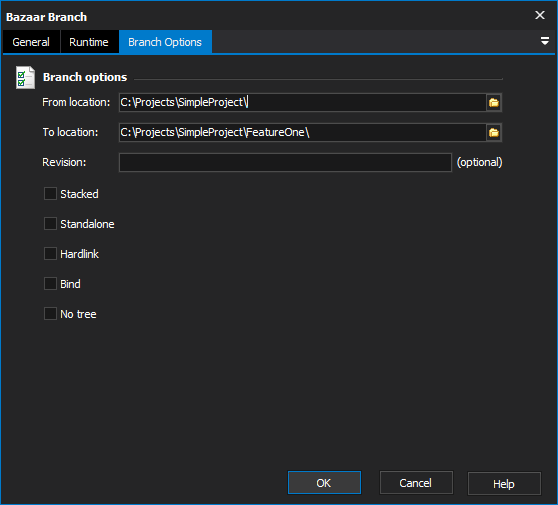Open Help for this dialog
558x505 pixels.
504,484
